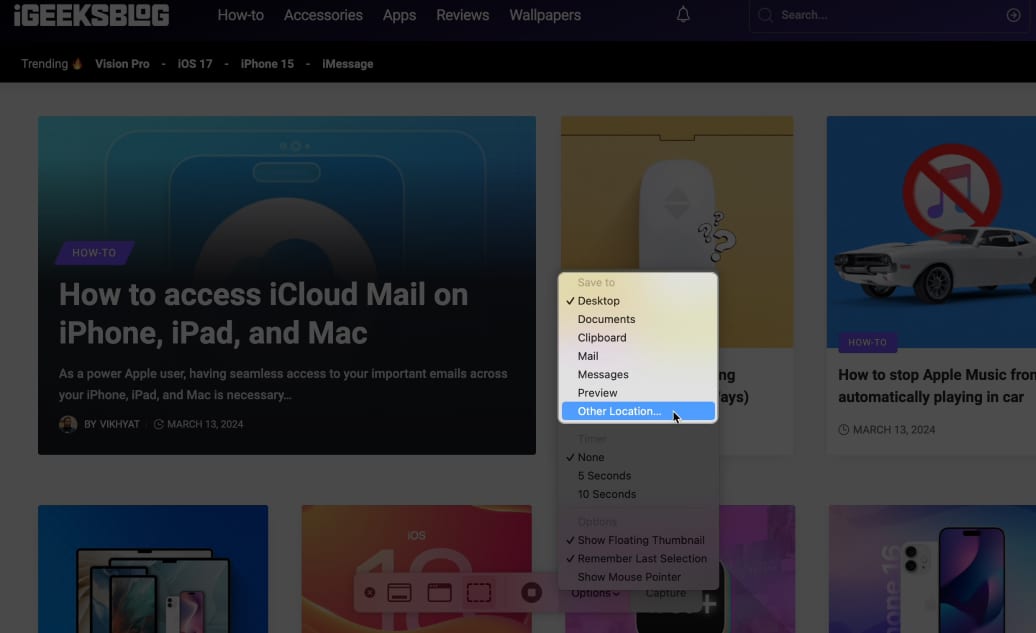This screenshot has height=633, width=1036.
Task: Select Capture Selected Portion dashed-rectangle icon
Action: [479, 593]
